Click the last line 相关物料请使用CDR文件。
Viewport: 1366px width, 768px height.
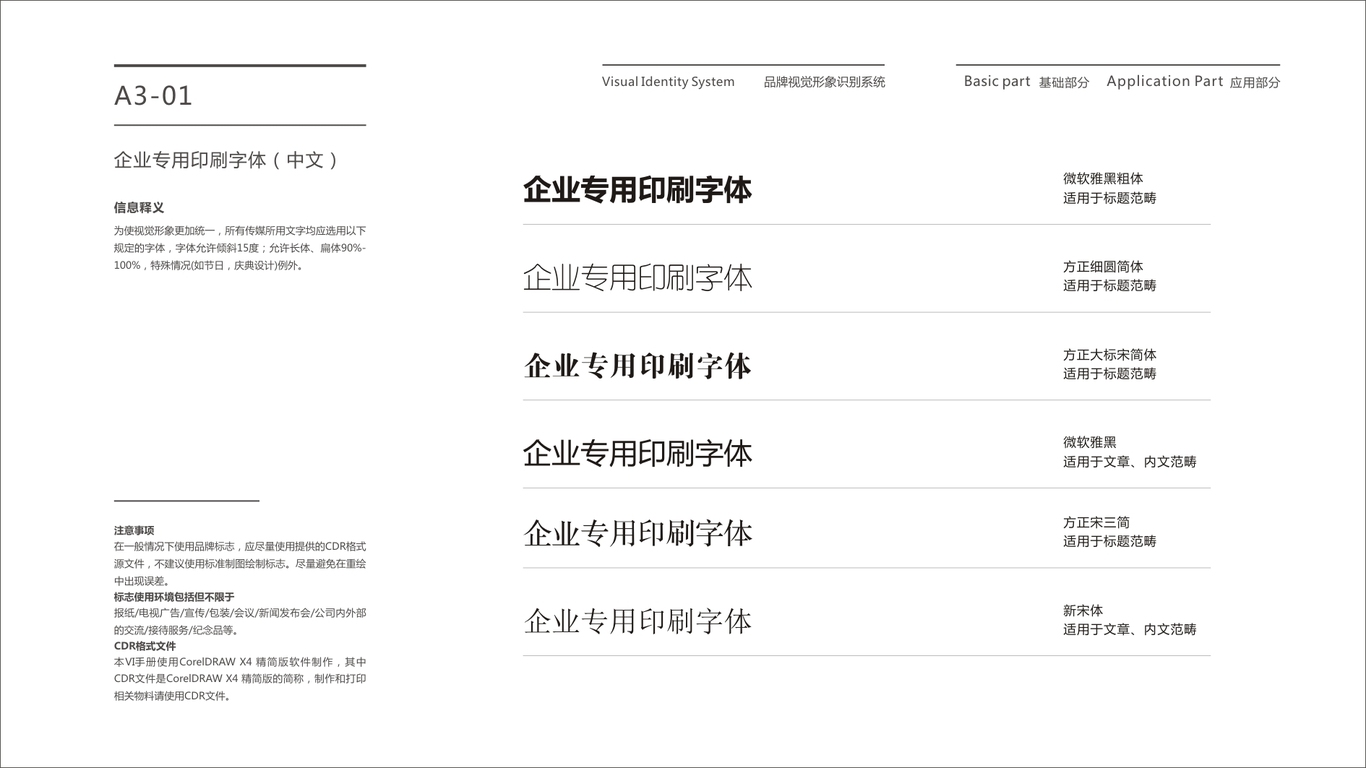click(173, 696)
